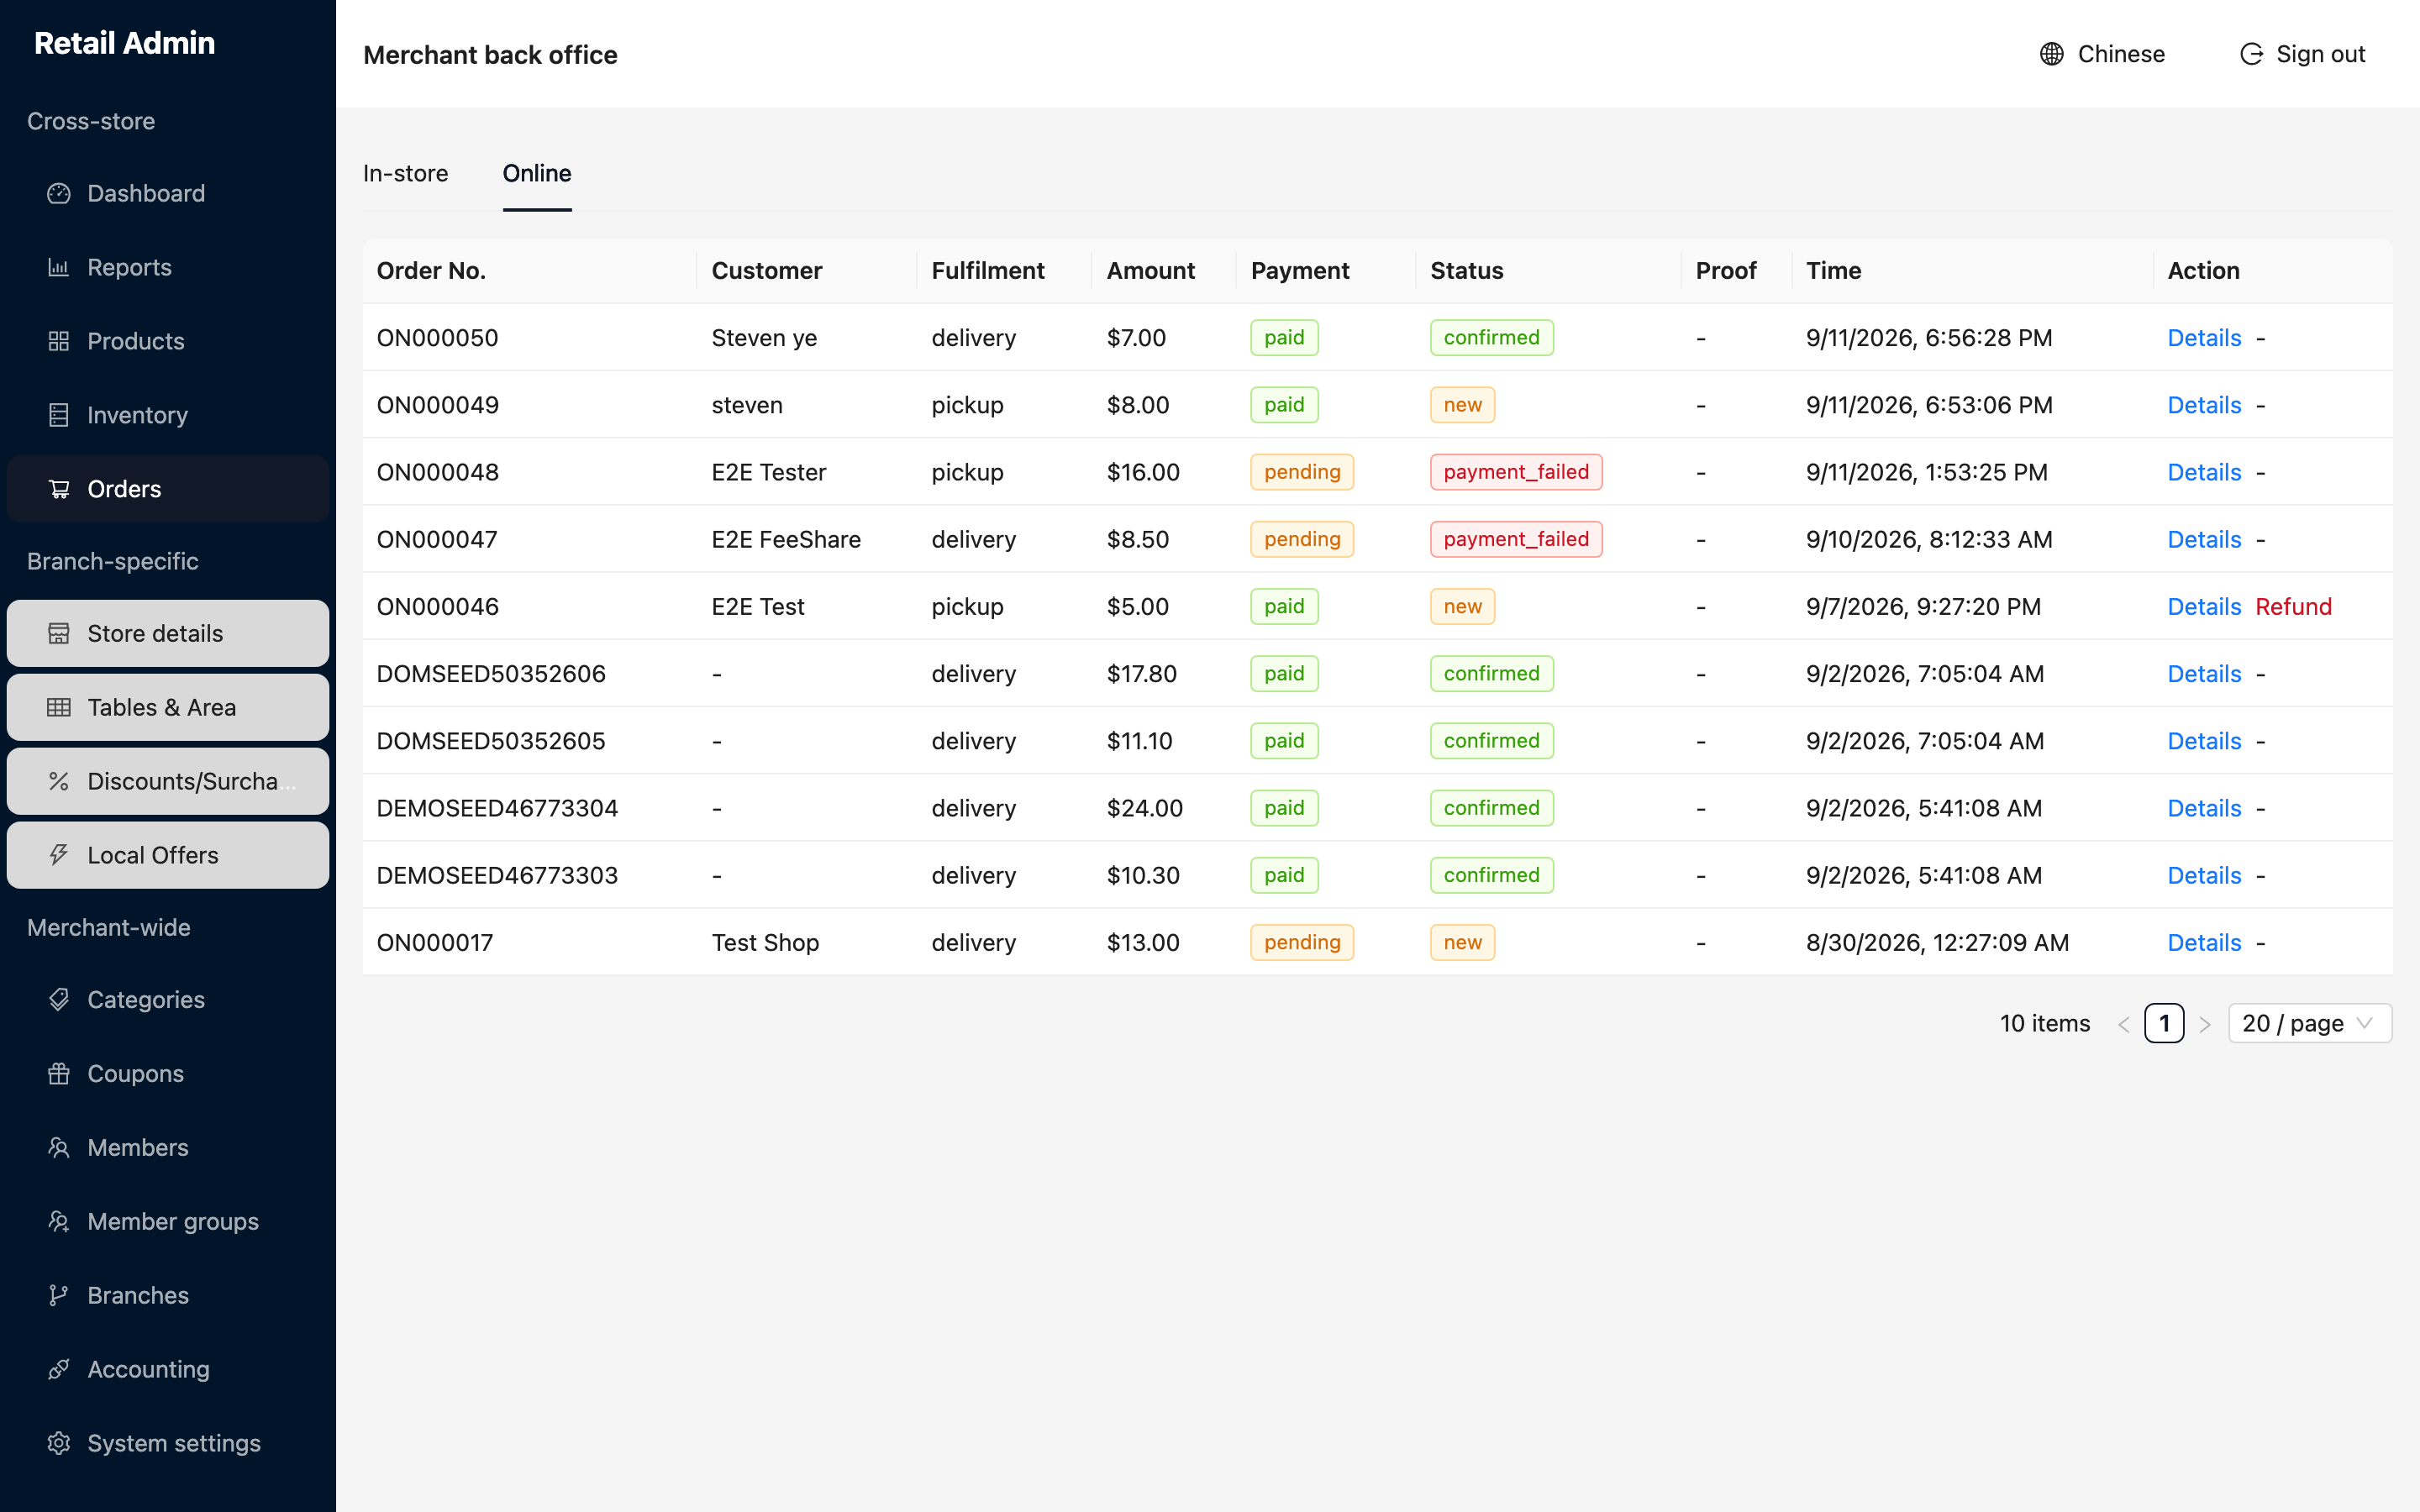Go to the previous page arrow

click(2124, 1024)
